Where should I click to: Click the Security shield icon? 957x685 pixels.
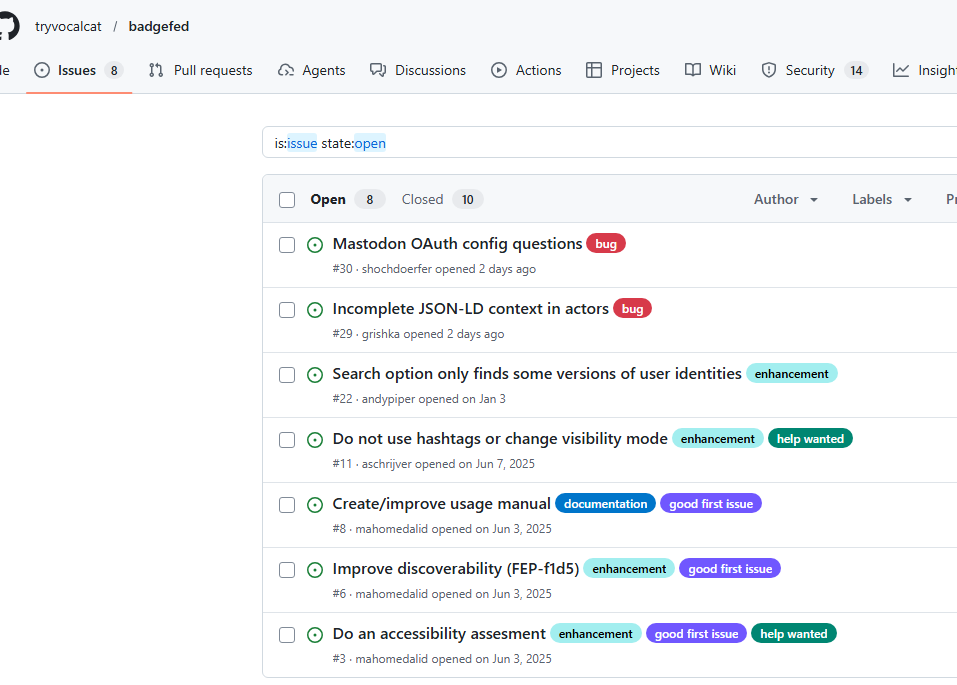click(x=769, y=70)
